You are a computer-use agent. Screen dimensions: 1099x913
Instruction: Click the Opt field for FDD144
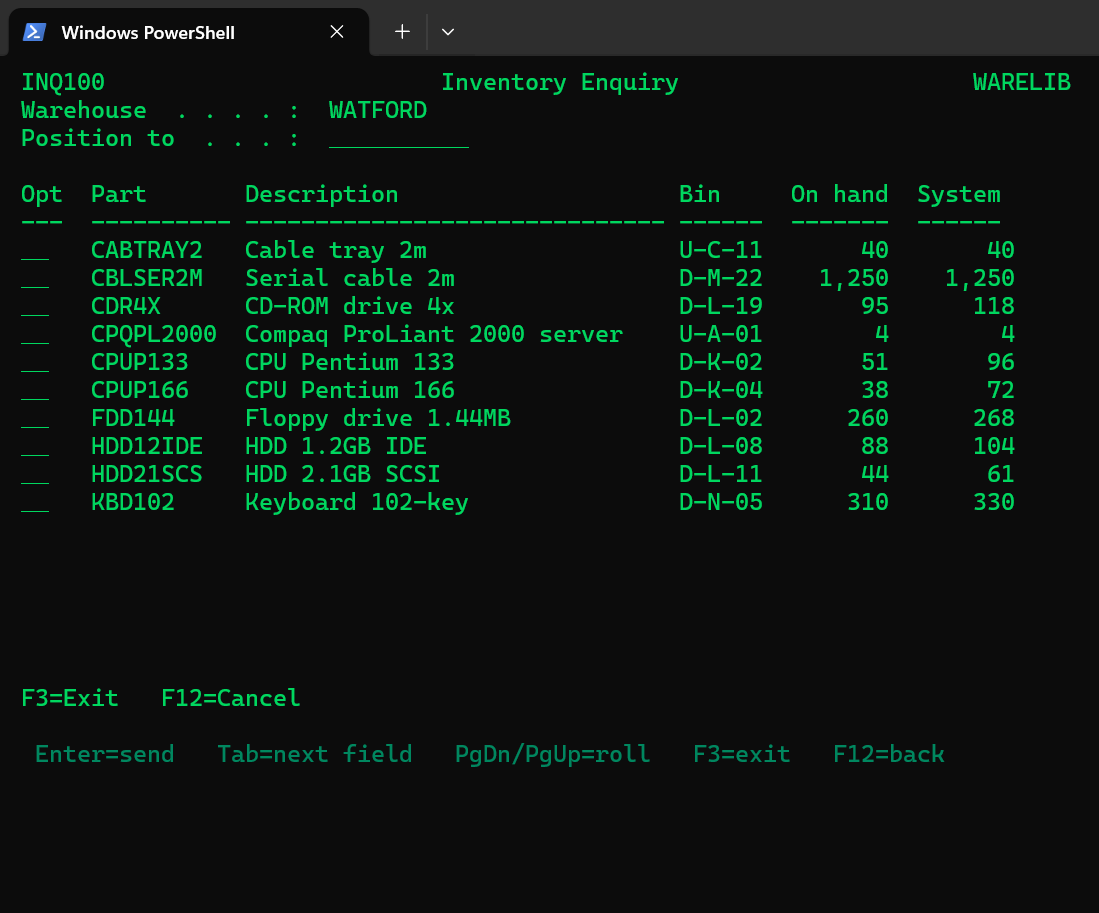coord(35,418)
